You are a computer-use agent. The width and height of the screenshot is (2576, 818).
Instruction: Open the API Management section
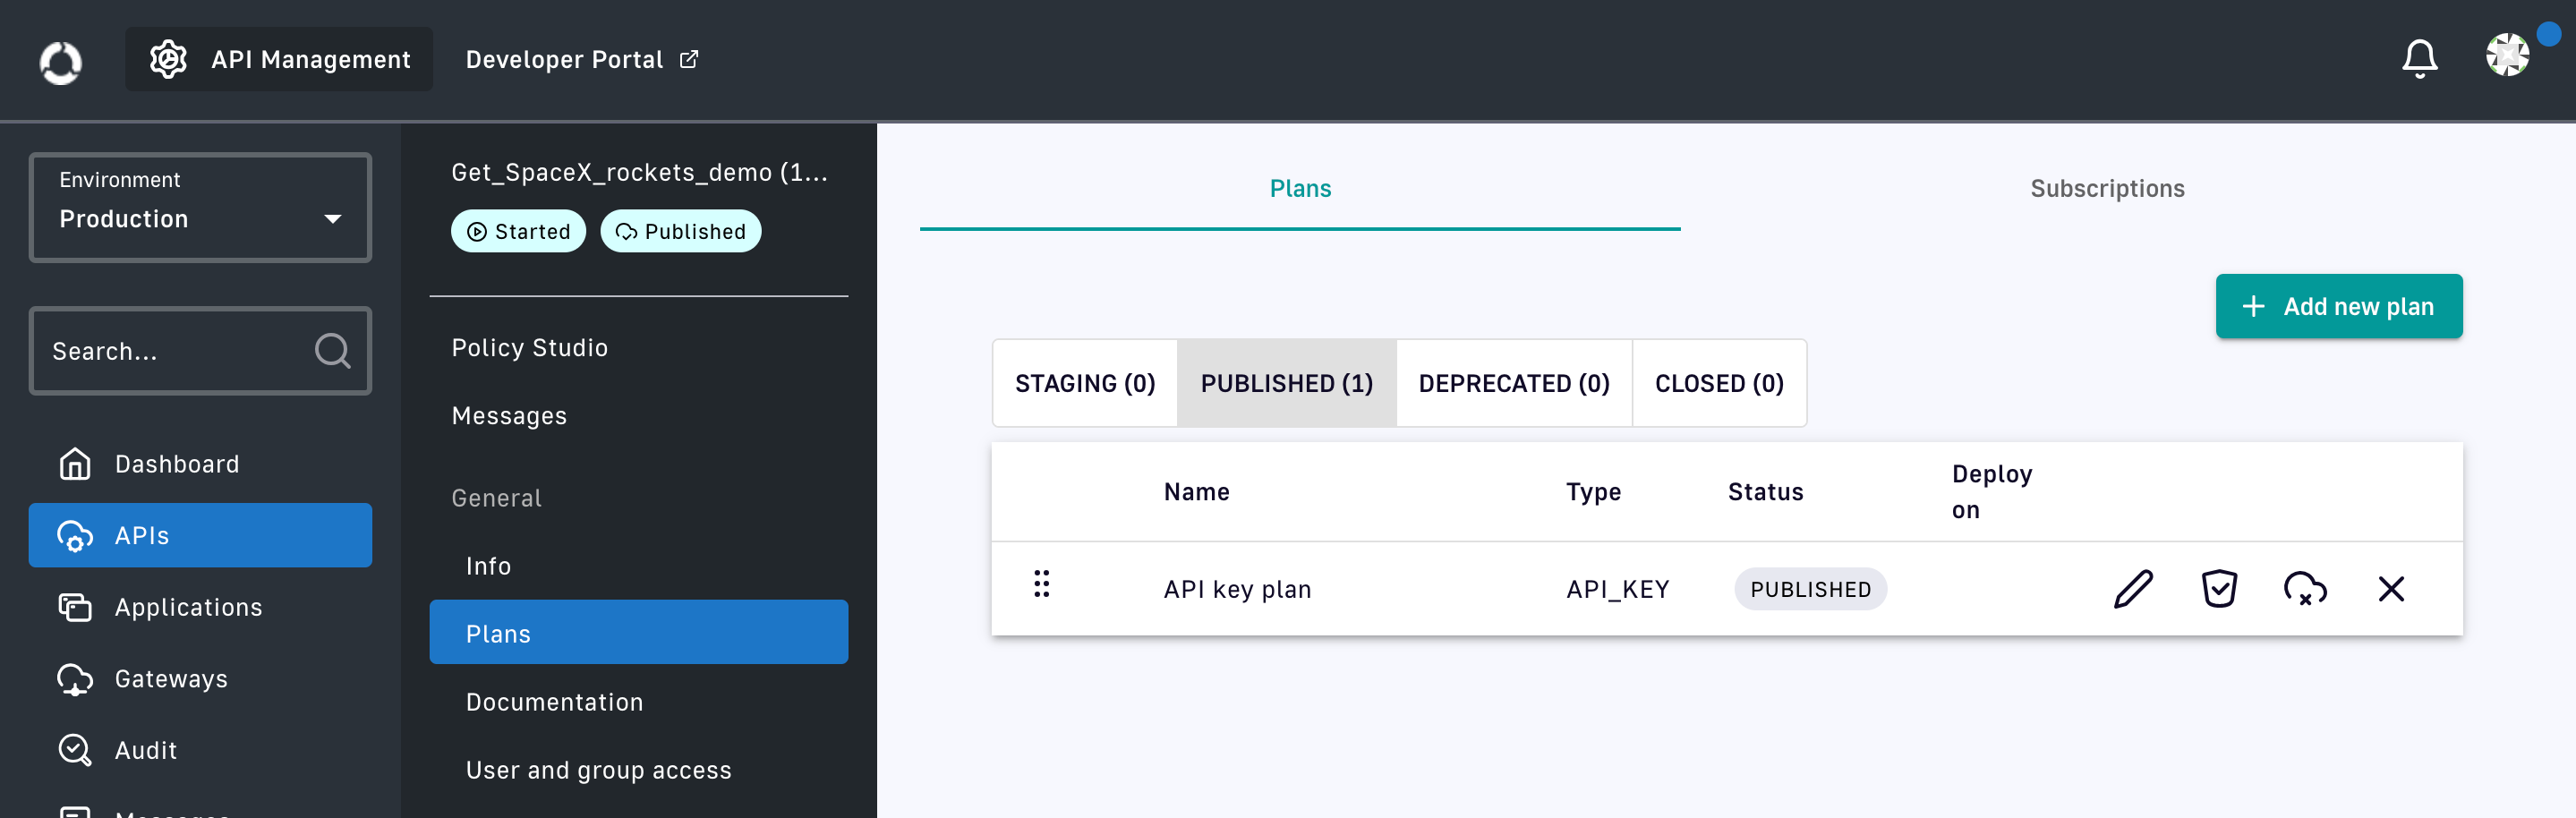(x=279, y=60)
